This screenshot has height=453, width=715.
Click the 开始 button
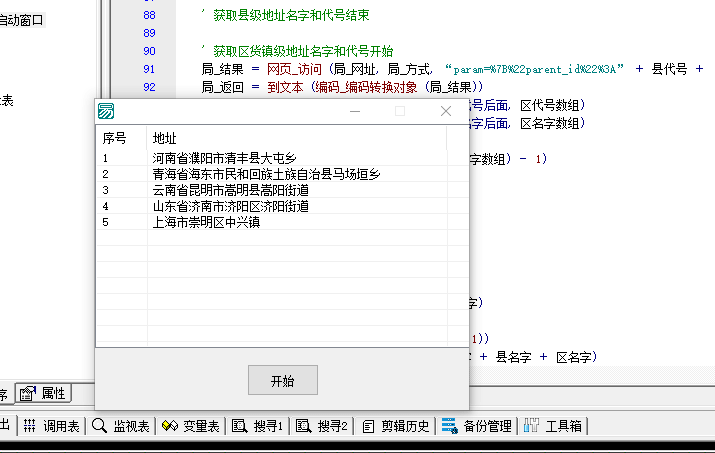[283, 380]
